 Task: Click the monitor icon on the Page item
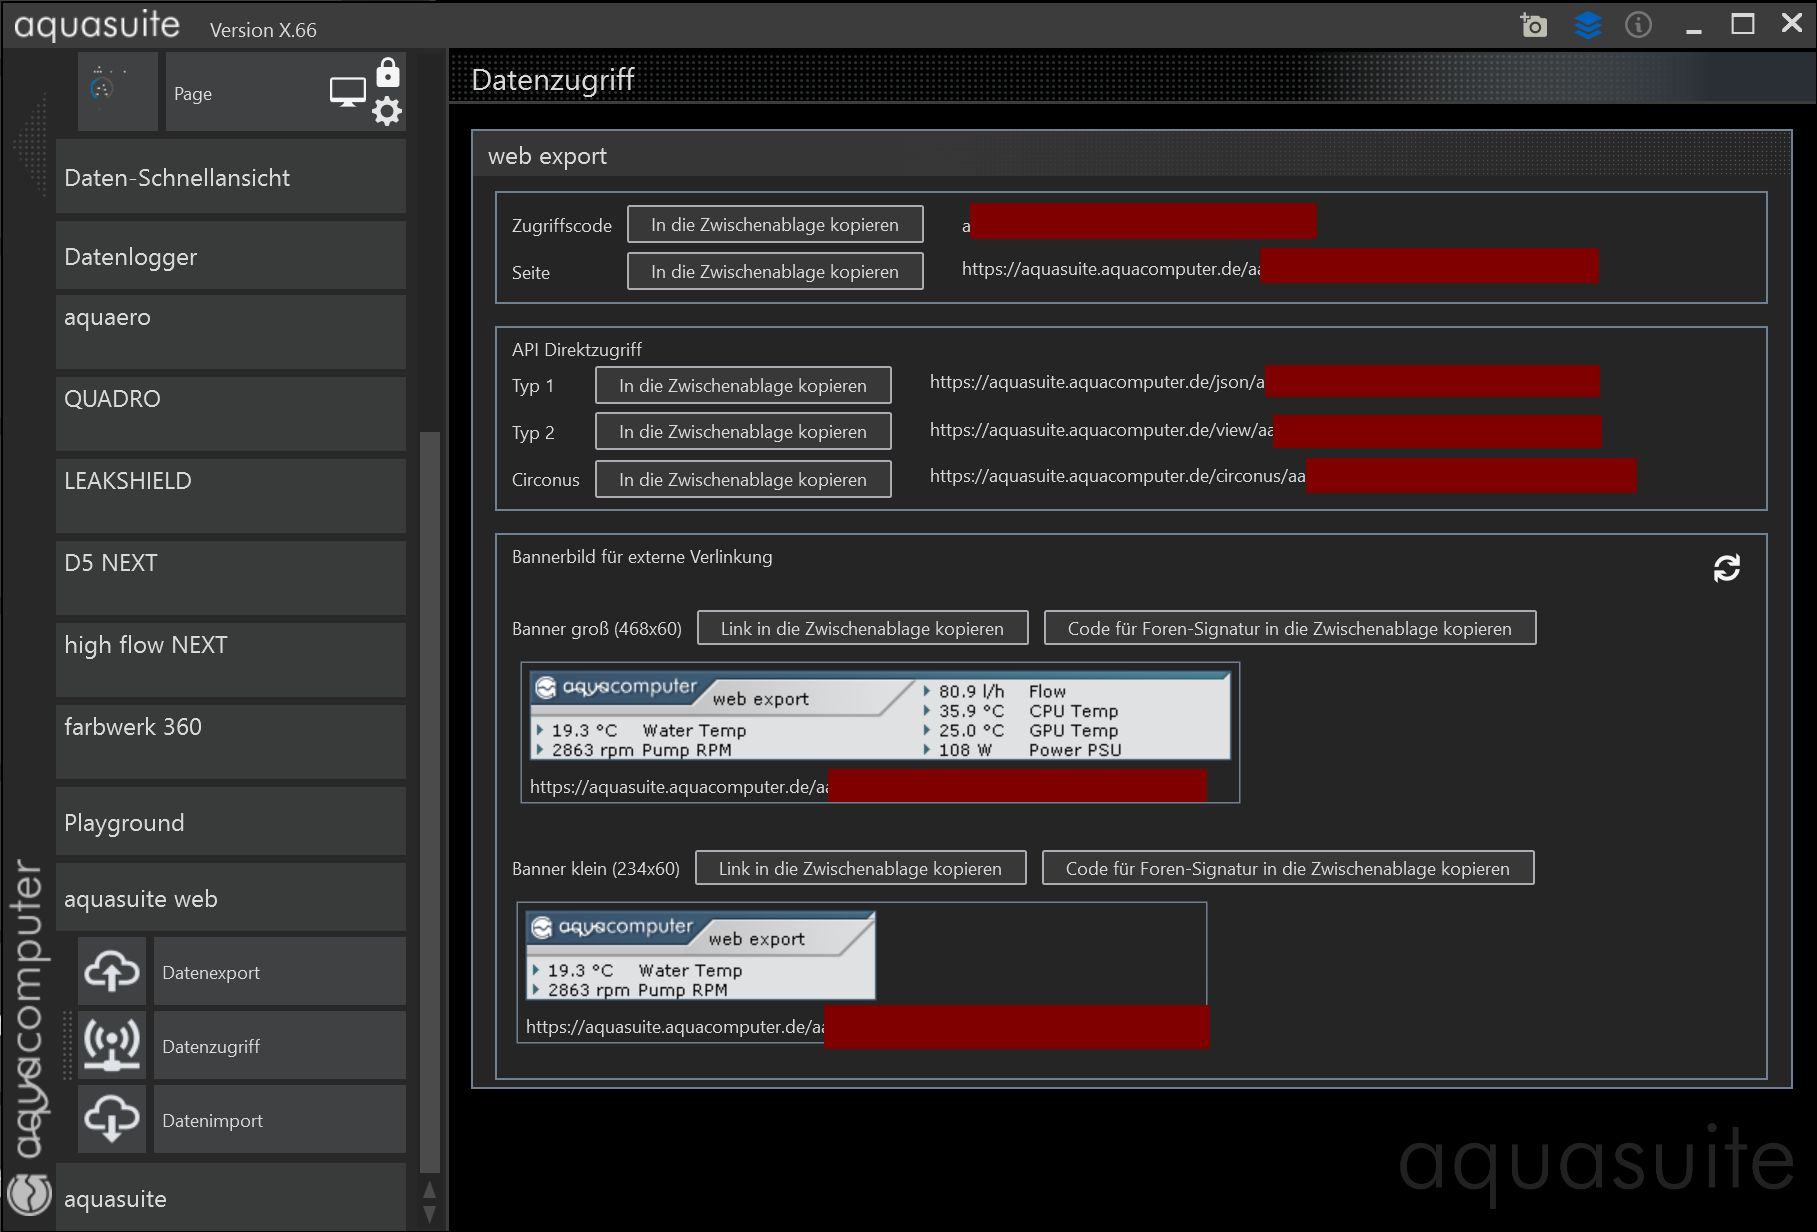tap(348, 93)
